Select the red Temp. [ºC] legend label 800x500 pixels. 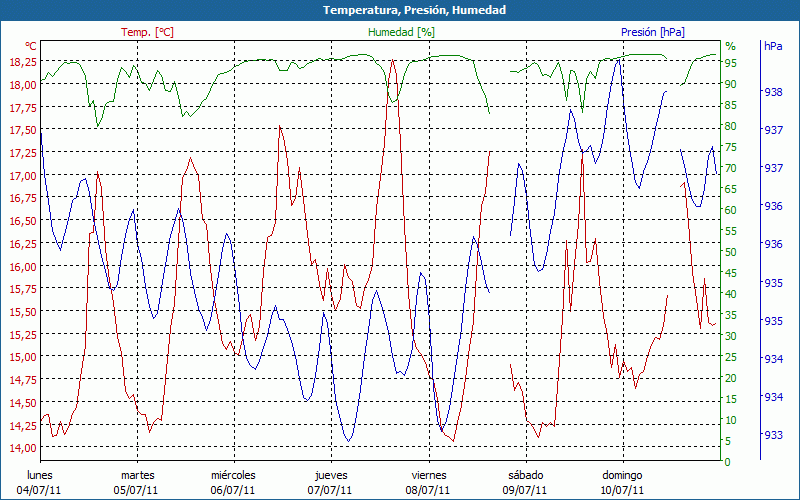pos(147,32)
